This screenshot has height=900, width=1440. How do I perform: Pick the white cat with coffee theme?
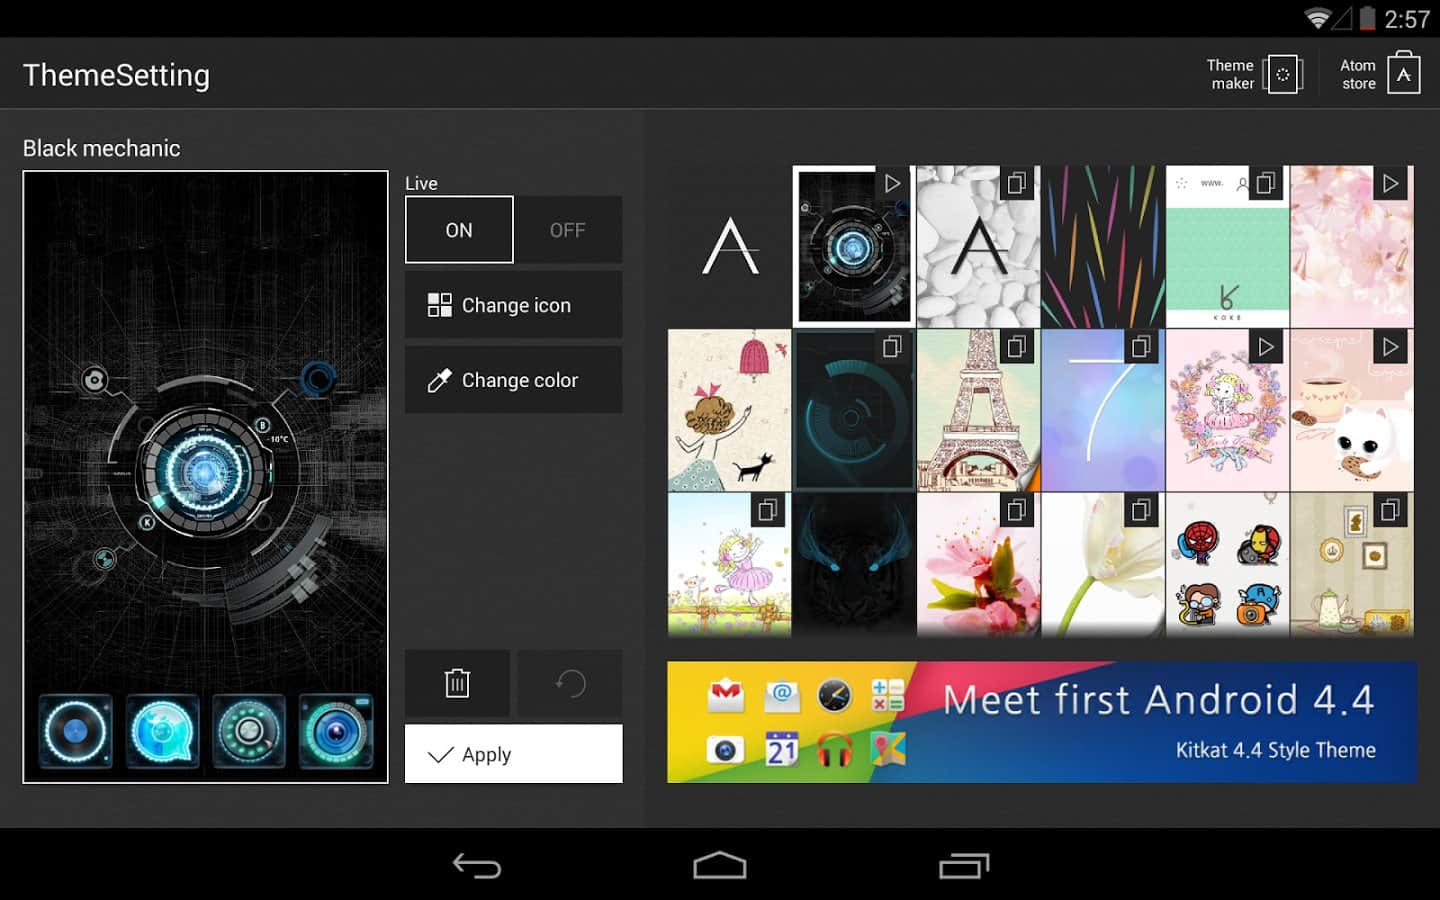pos(1351,411)
